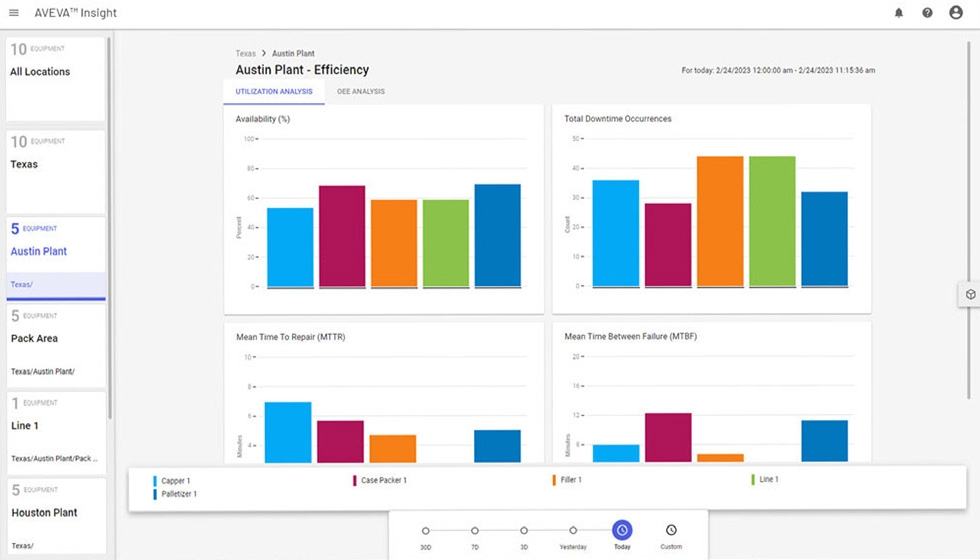This screenshot has width=980, height=560.
Task: Open the All Locations card
Action: click(x=56, y=79)
